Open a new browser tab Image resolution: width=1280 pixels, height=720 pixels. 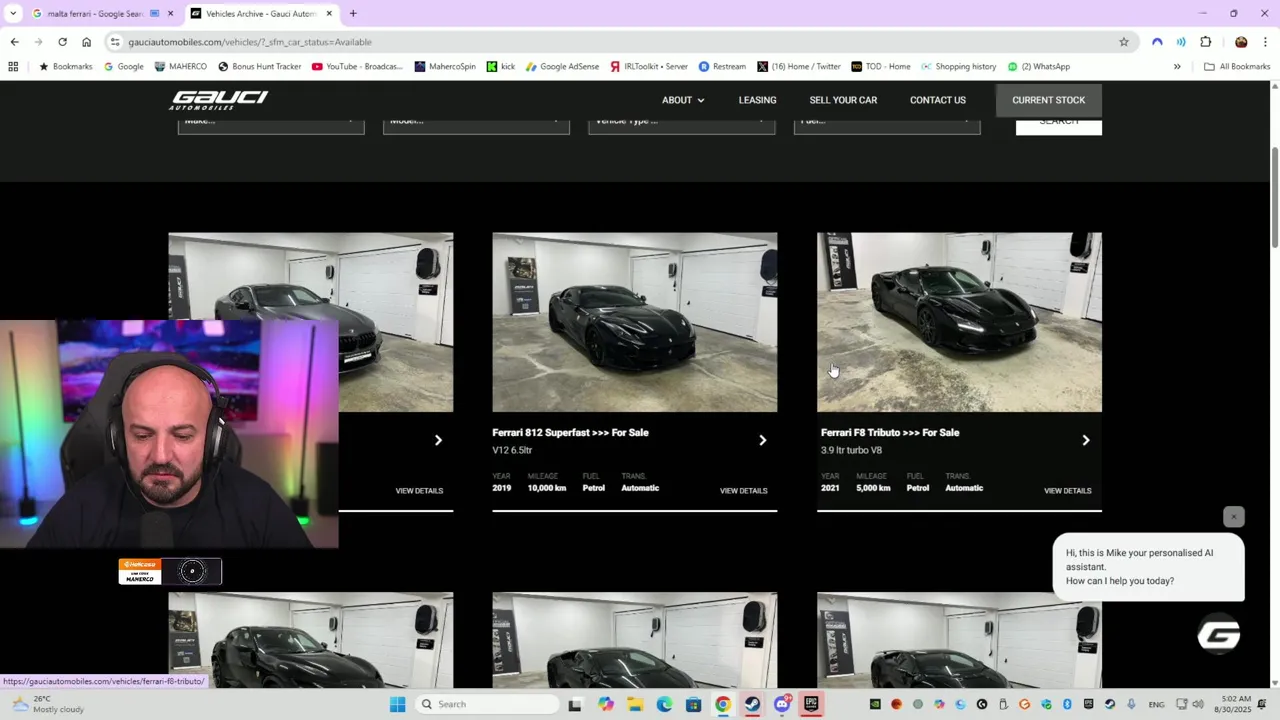[353, 14]
